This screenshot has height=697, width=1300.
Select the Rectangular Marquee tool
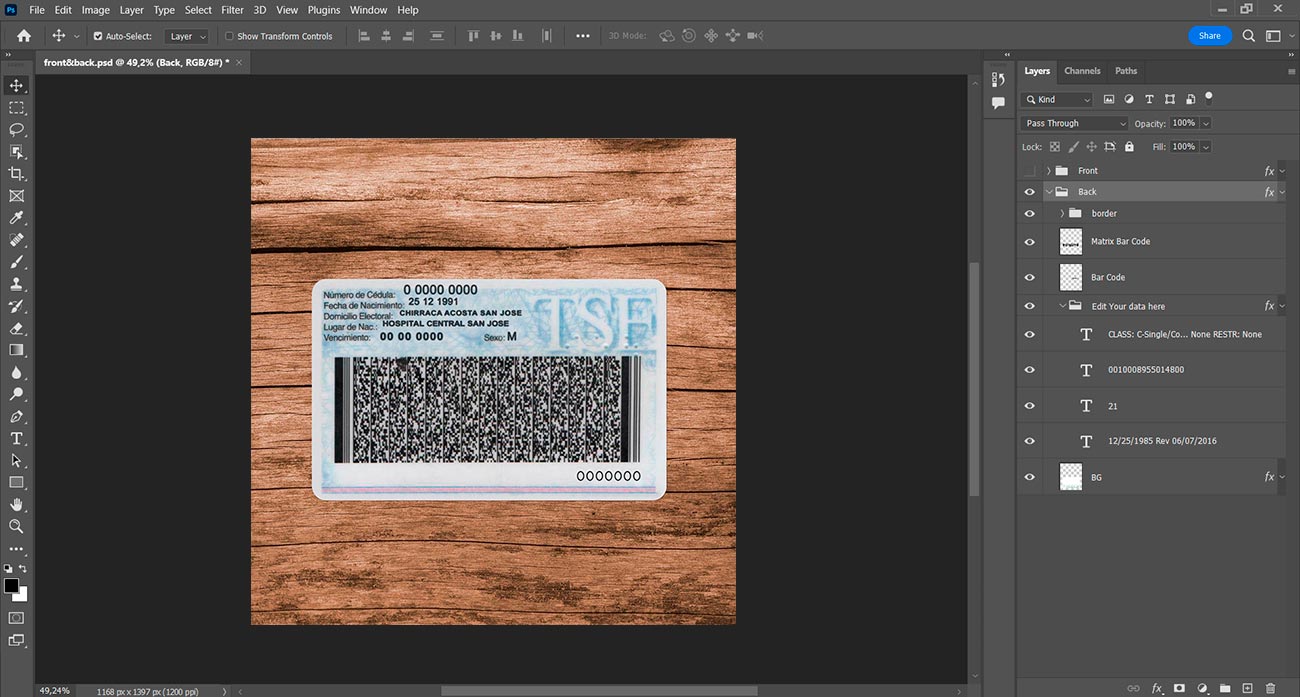coord(16,108)
